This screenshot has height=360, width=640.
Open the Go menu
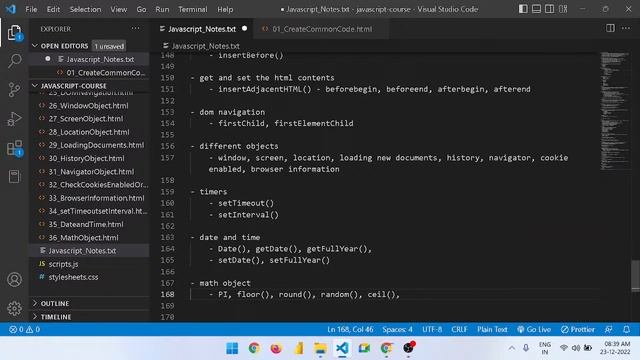(141, 9)
